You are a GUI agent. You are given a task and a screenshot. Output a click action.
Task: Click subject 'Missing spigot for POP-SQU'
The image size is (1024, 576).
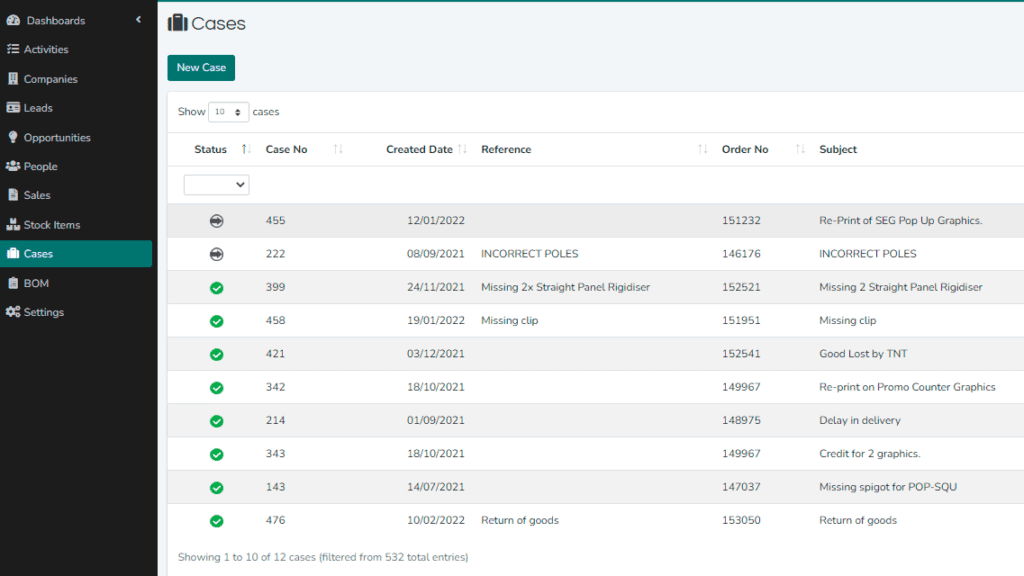click(888, 487)
